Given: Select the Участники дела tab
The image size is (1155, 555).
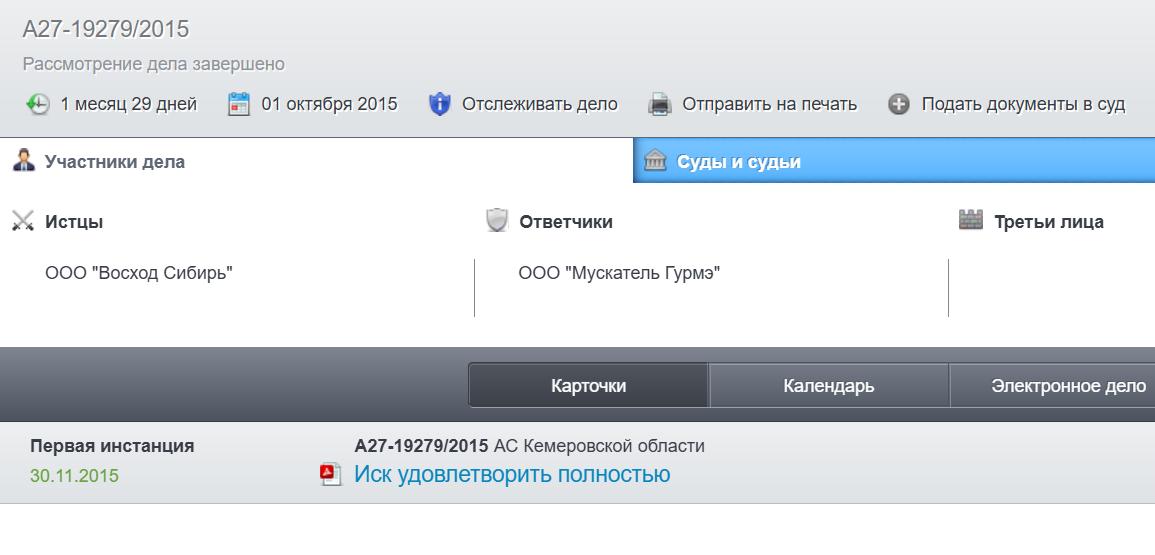Looking at the screenshot, I should [x=317, y=161].
